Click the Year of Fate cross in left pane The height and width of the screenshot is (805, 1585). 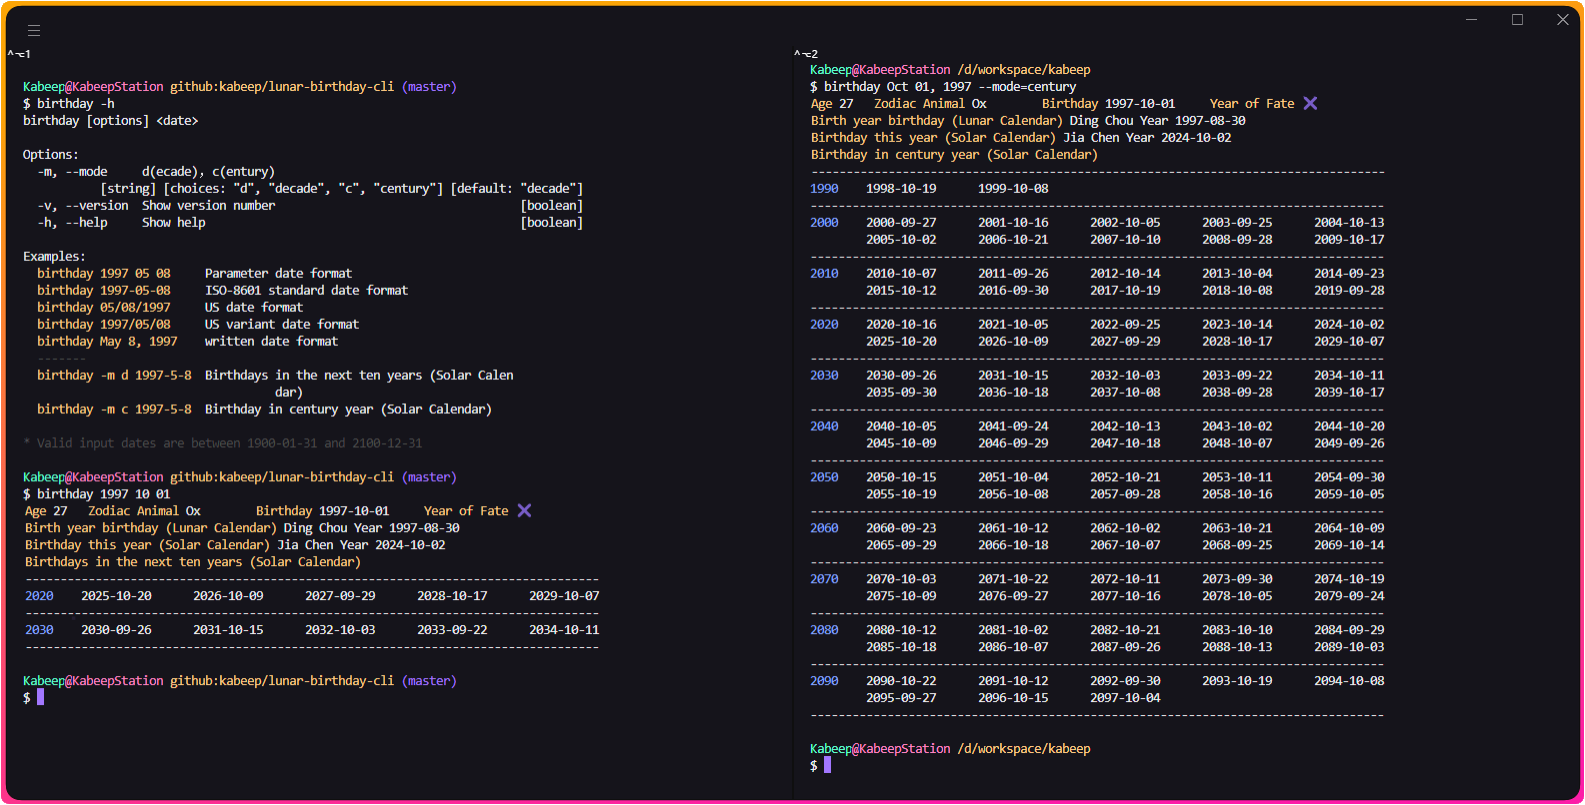click(524, 511)
